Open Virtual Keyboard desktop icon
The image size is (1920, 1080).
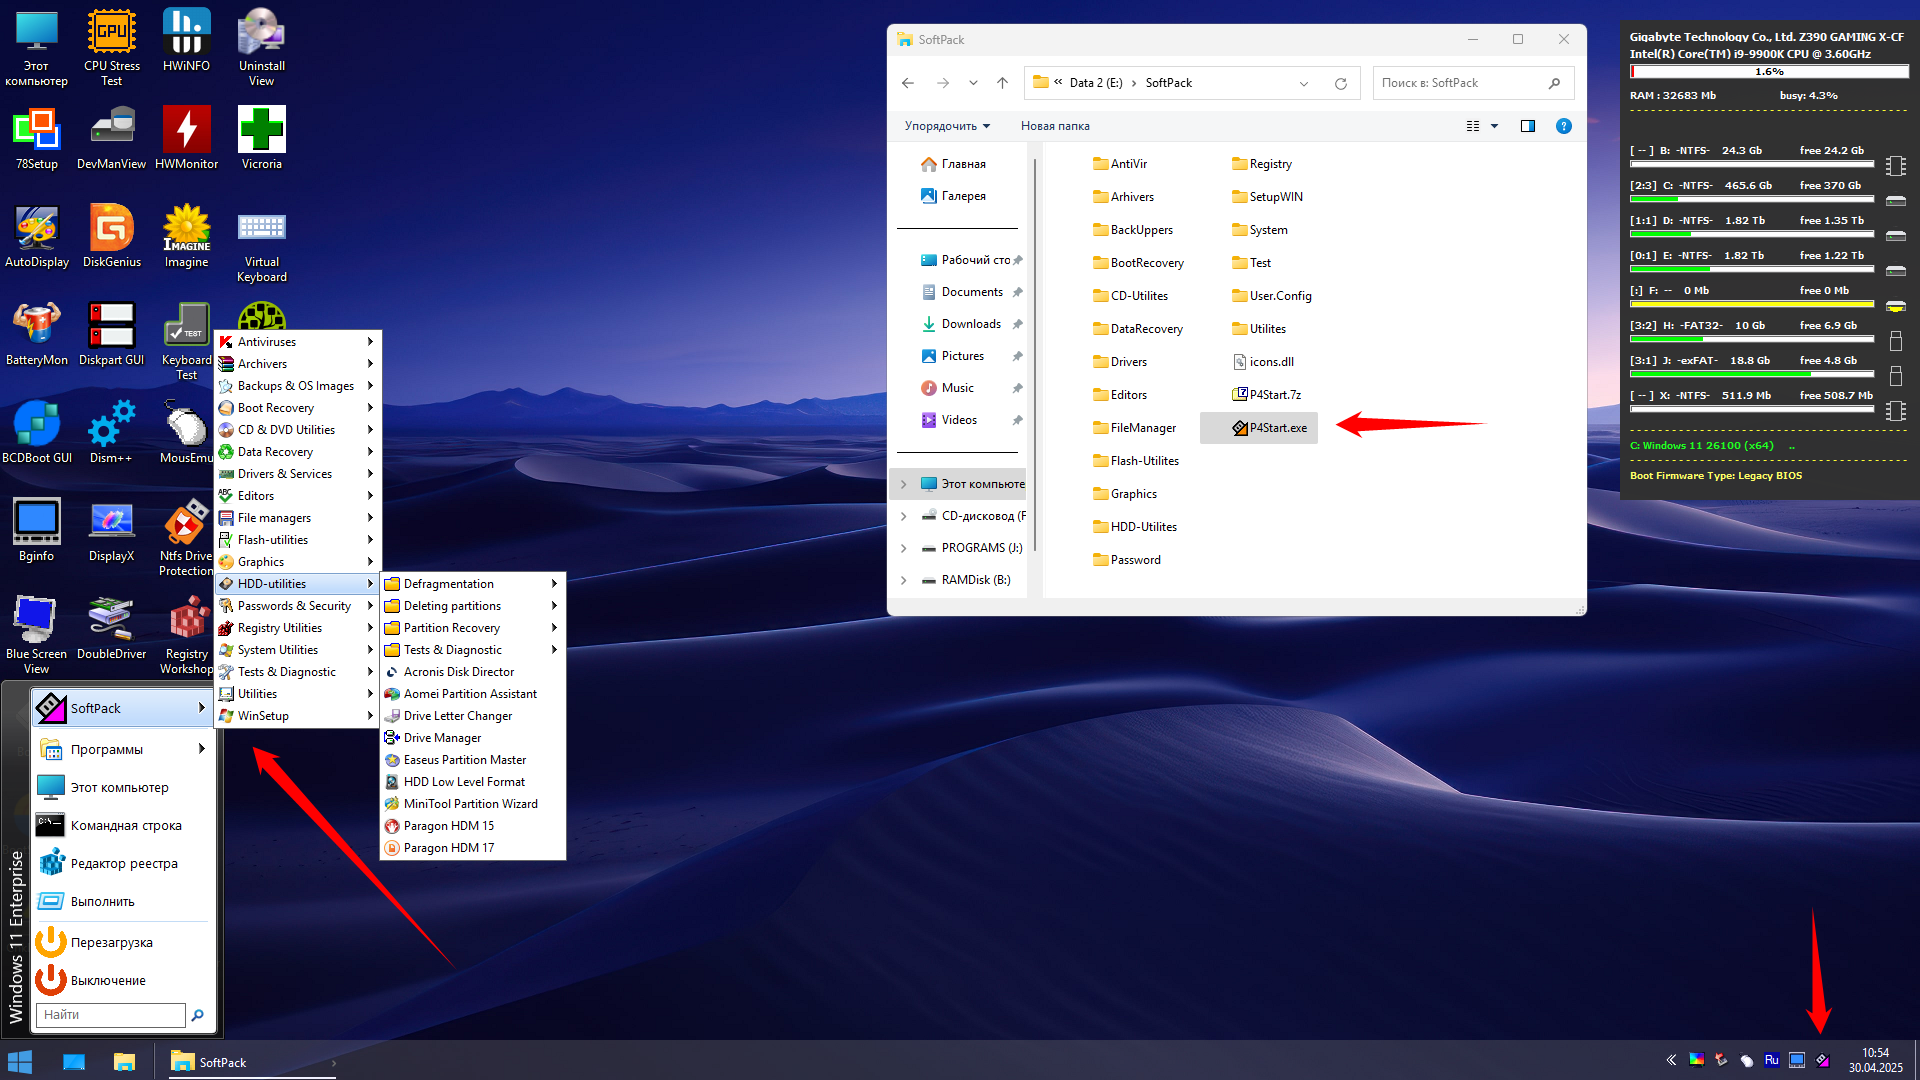(261, 243)
